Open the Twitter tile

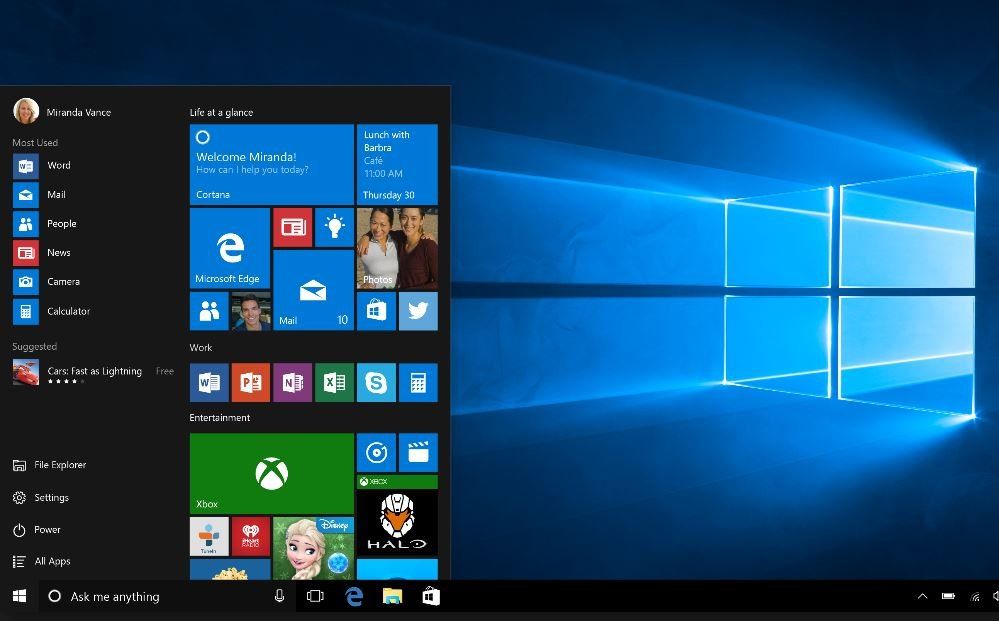pos(418,311)
